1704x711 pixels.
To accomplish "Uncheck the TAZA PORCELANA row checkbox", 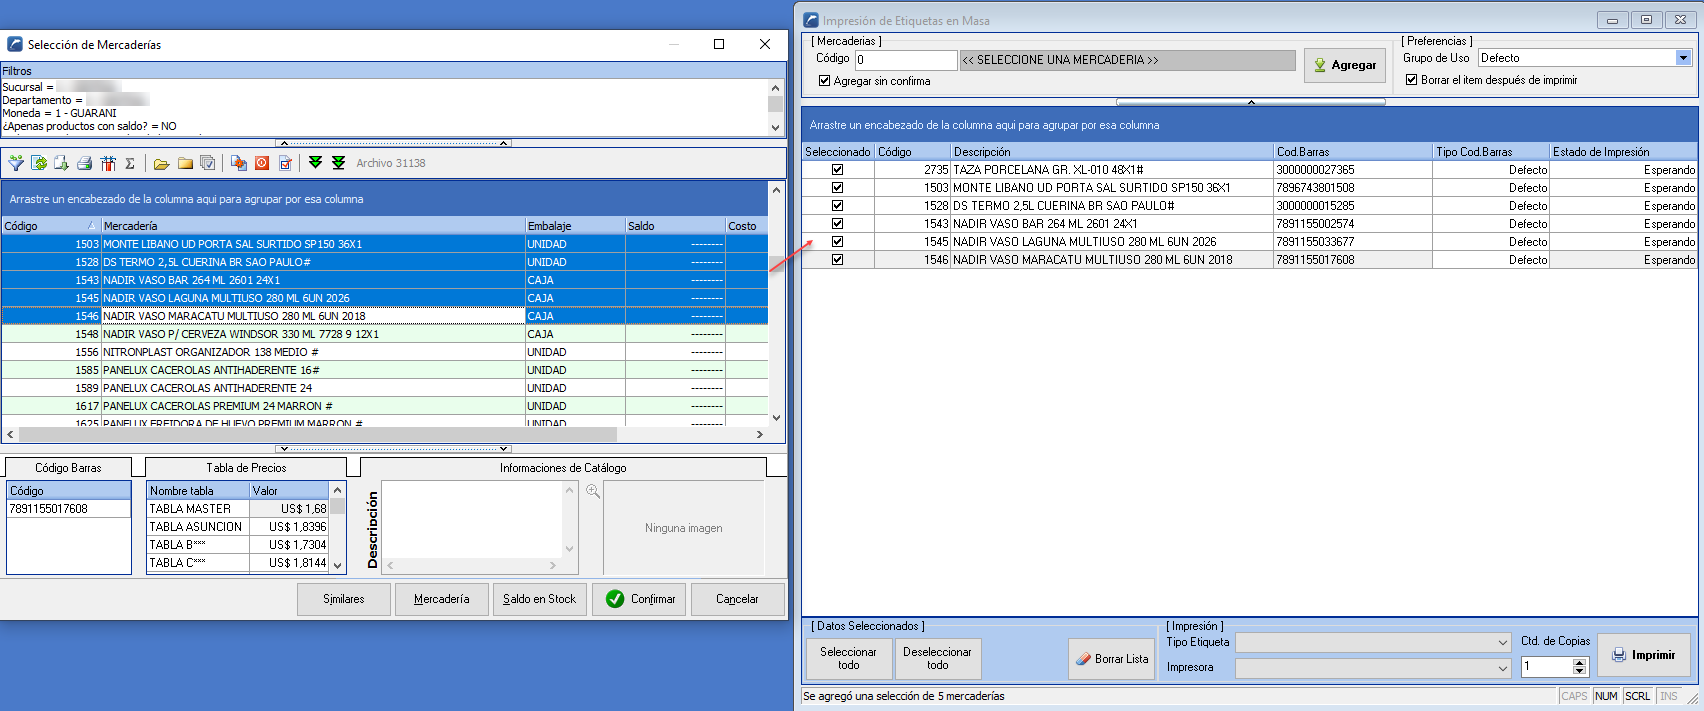I will pos(838,170).
